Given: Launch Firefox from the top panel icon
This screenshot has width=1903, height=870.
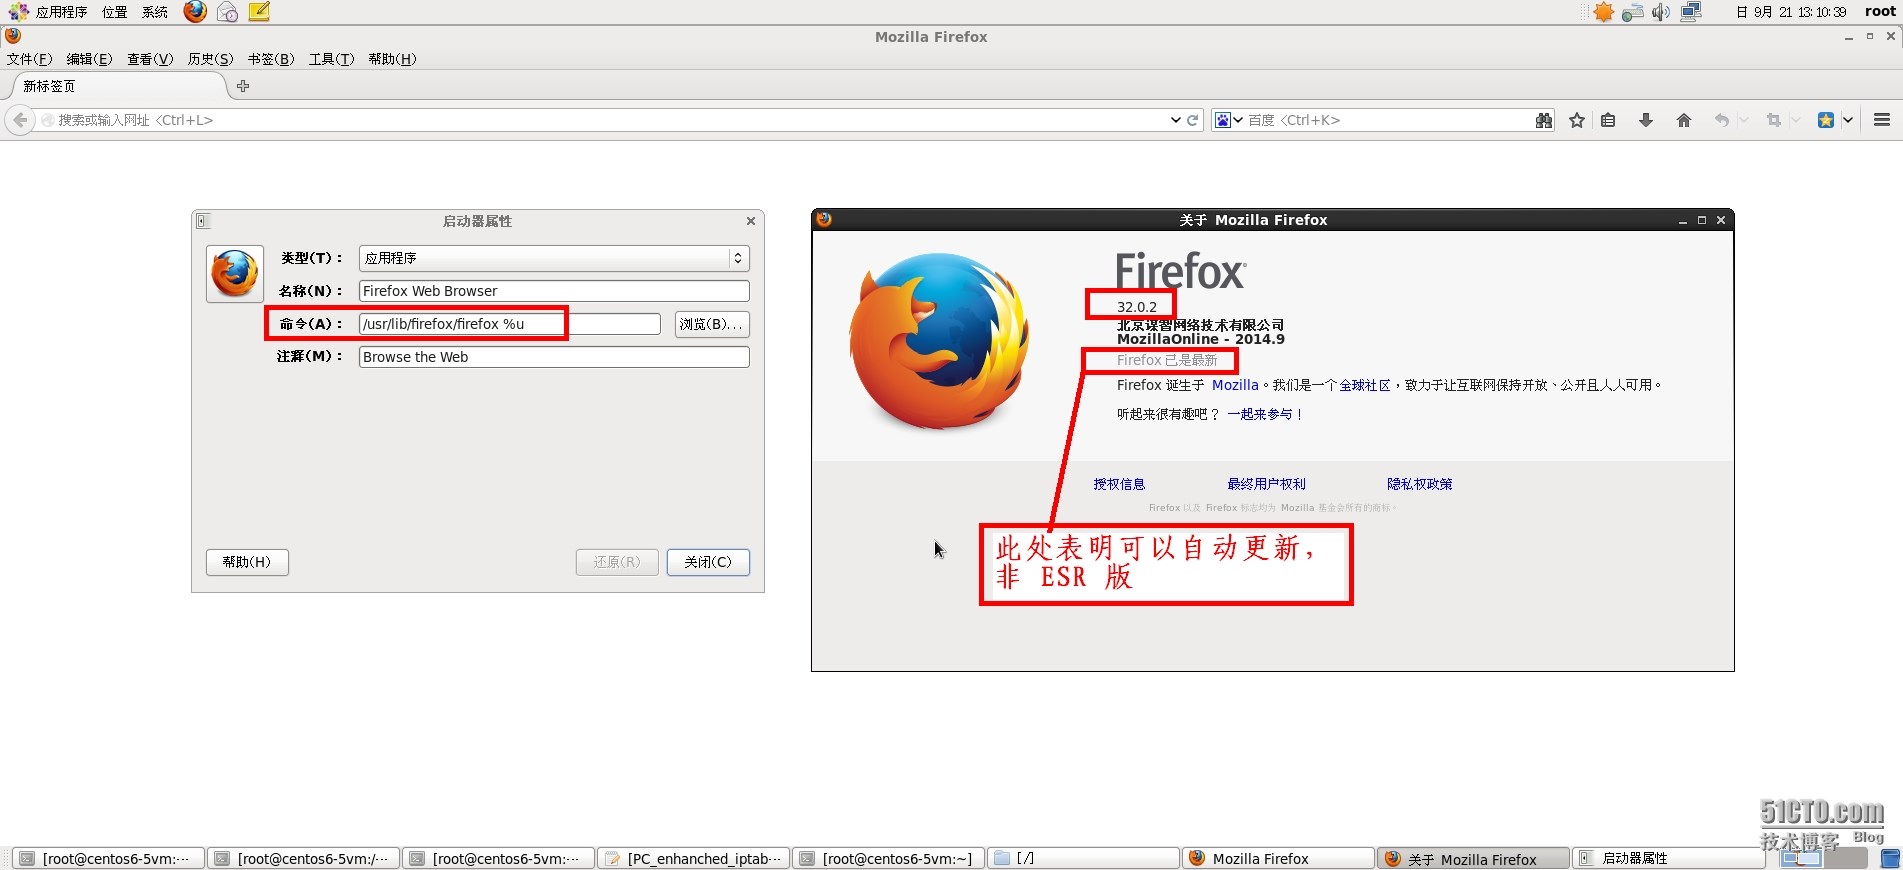Looking at the screenshot, I should point(195,12).
